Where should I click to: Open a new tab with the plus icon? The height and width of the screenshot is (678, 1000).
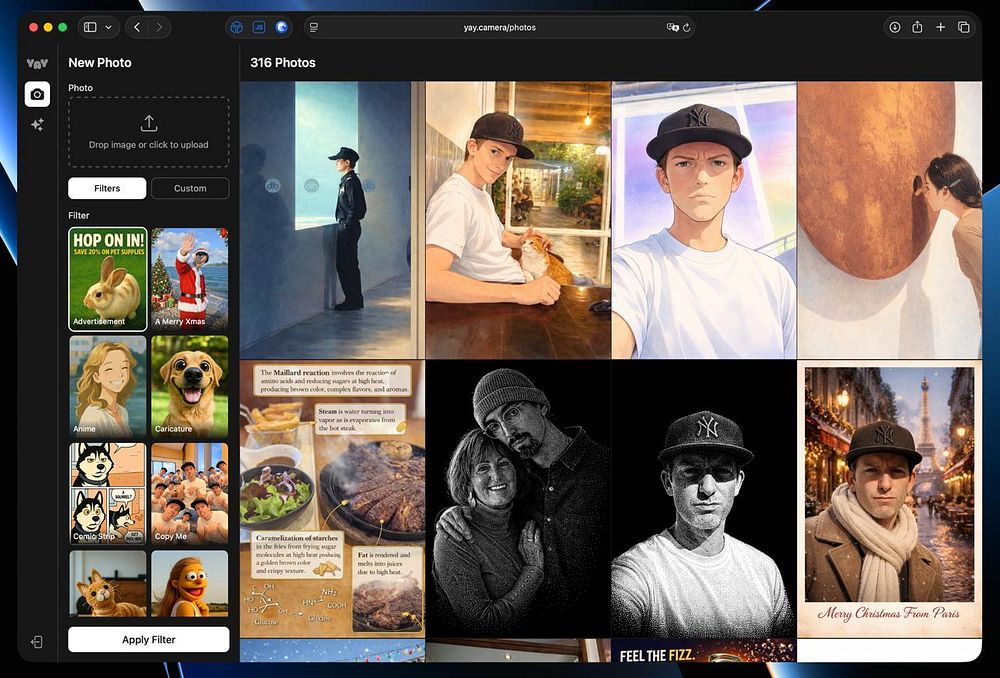pyautogui.click(x=941, y=27)
